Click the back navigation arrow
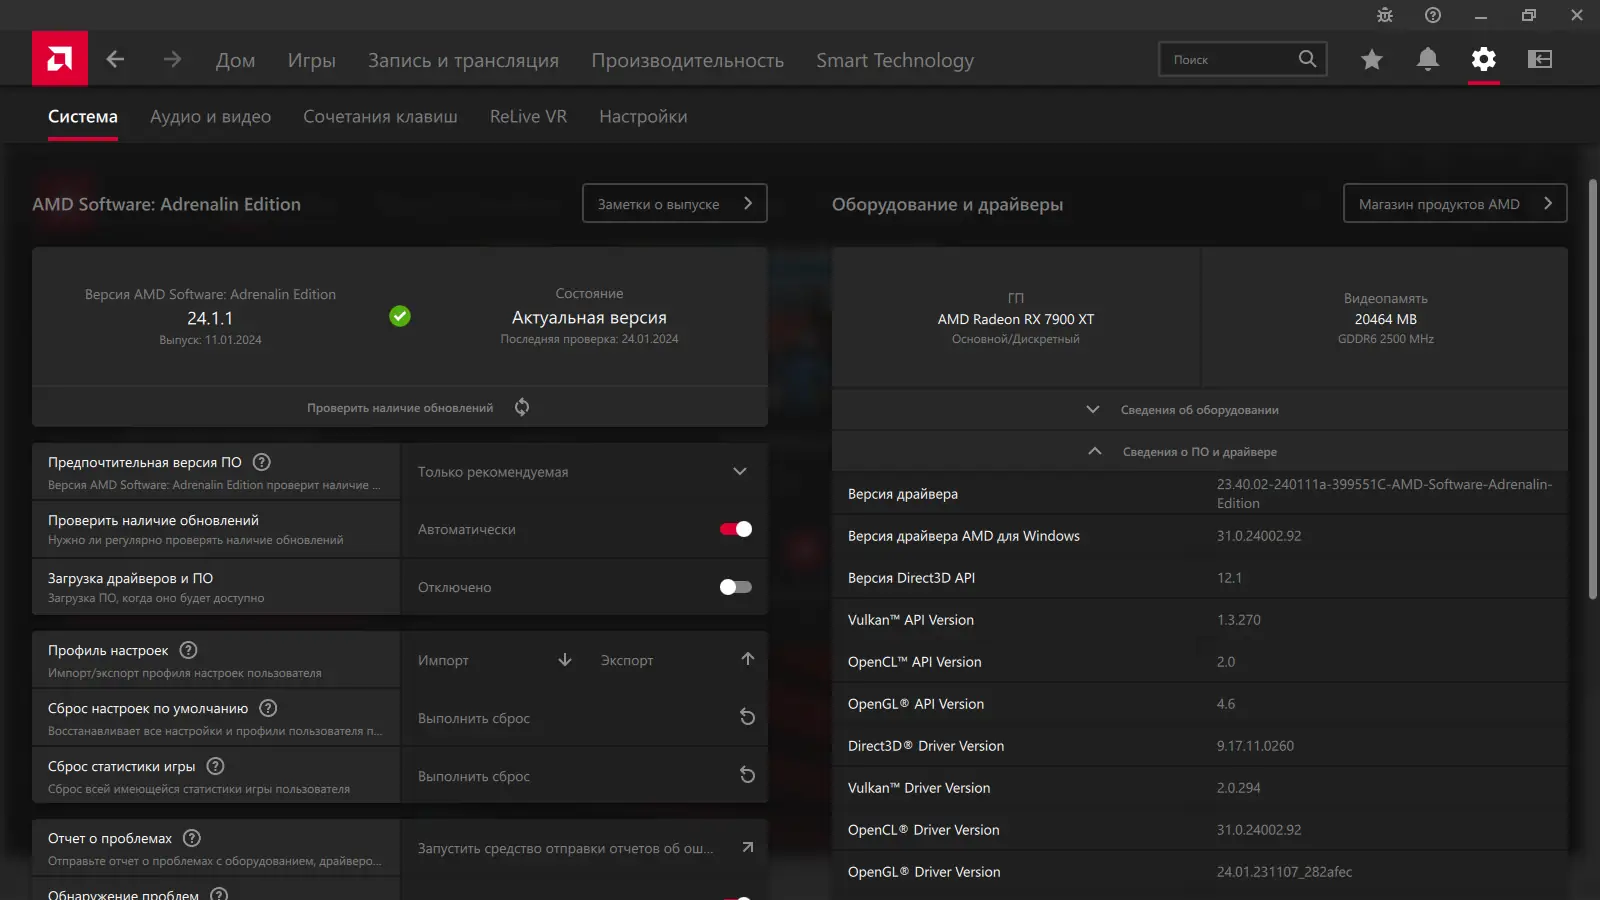Image resolution: width=1600 pixels, height=900 pixels. point(116,59)
